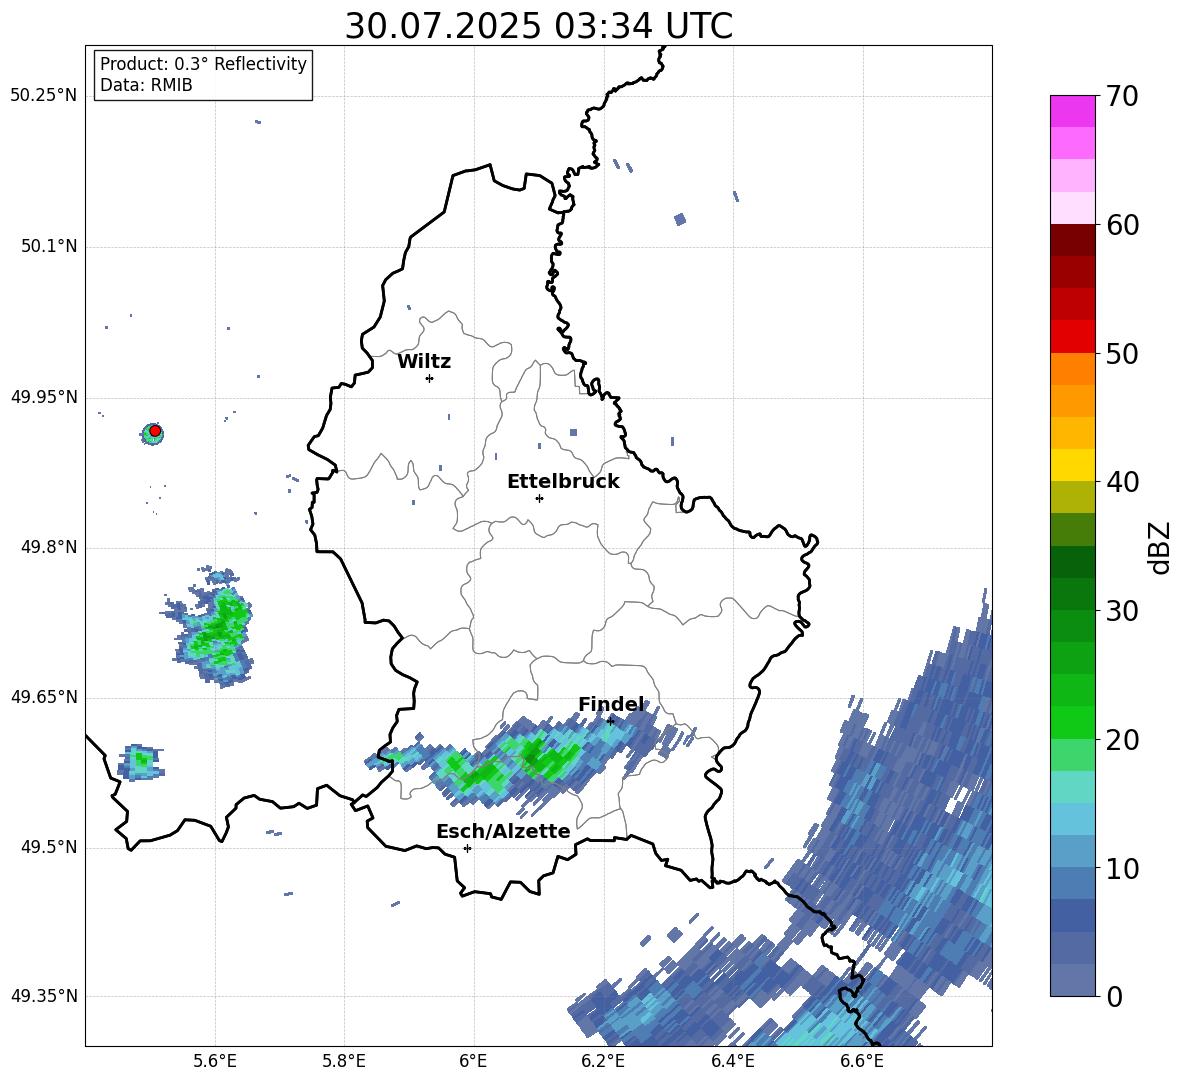Image resolution: width=1184 pixels, height=1081 pixels.
Task: Click the 49.65°N latitude label
Action: point(44,697)
